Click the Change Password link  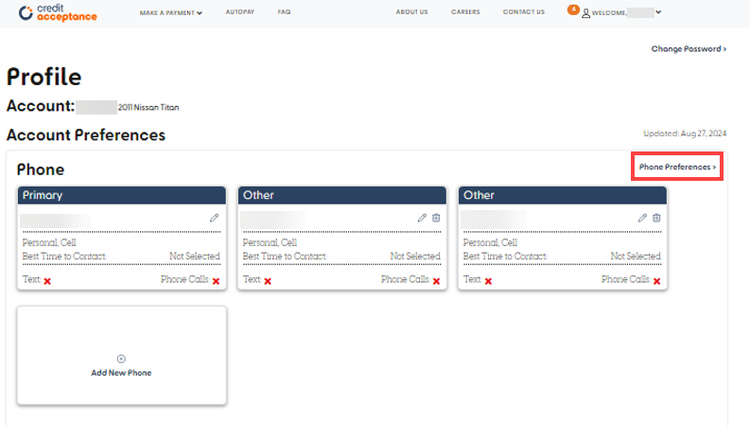click(x=688, y=48)
